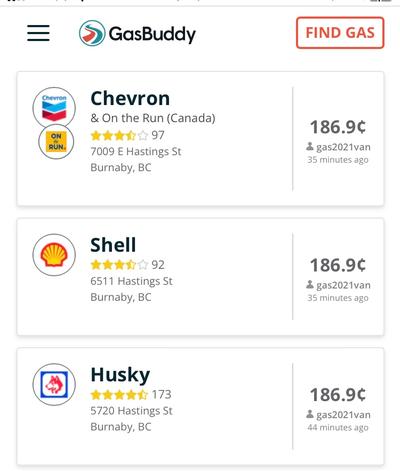Click the GasBuddy logo
This screenshot has height=471, width=400.
137,33
